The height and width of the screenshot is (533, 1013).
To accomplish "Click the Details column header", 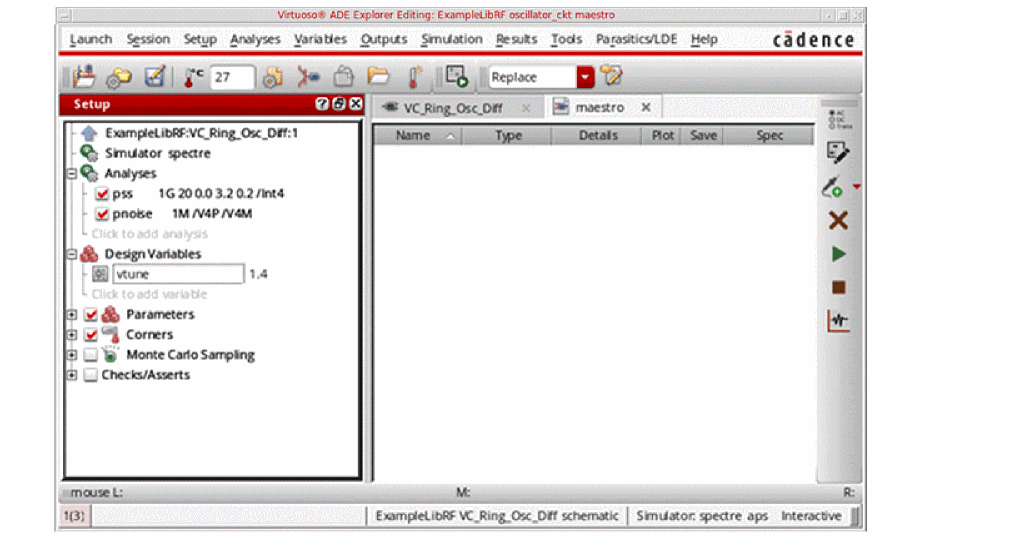I will click(x=598, y=135).
